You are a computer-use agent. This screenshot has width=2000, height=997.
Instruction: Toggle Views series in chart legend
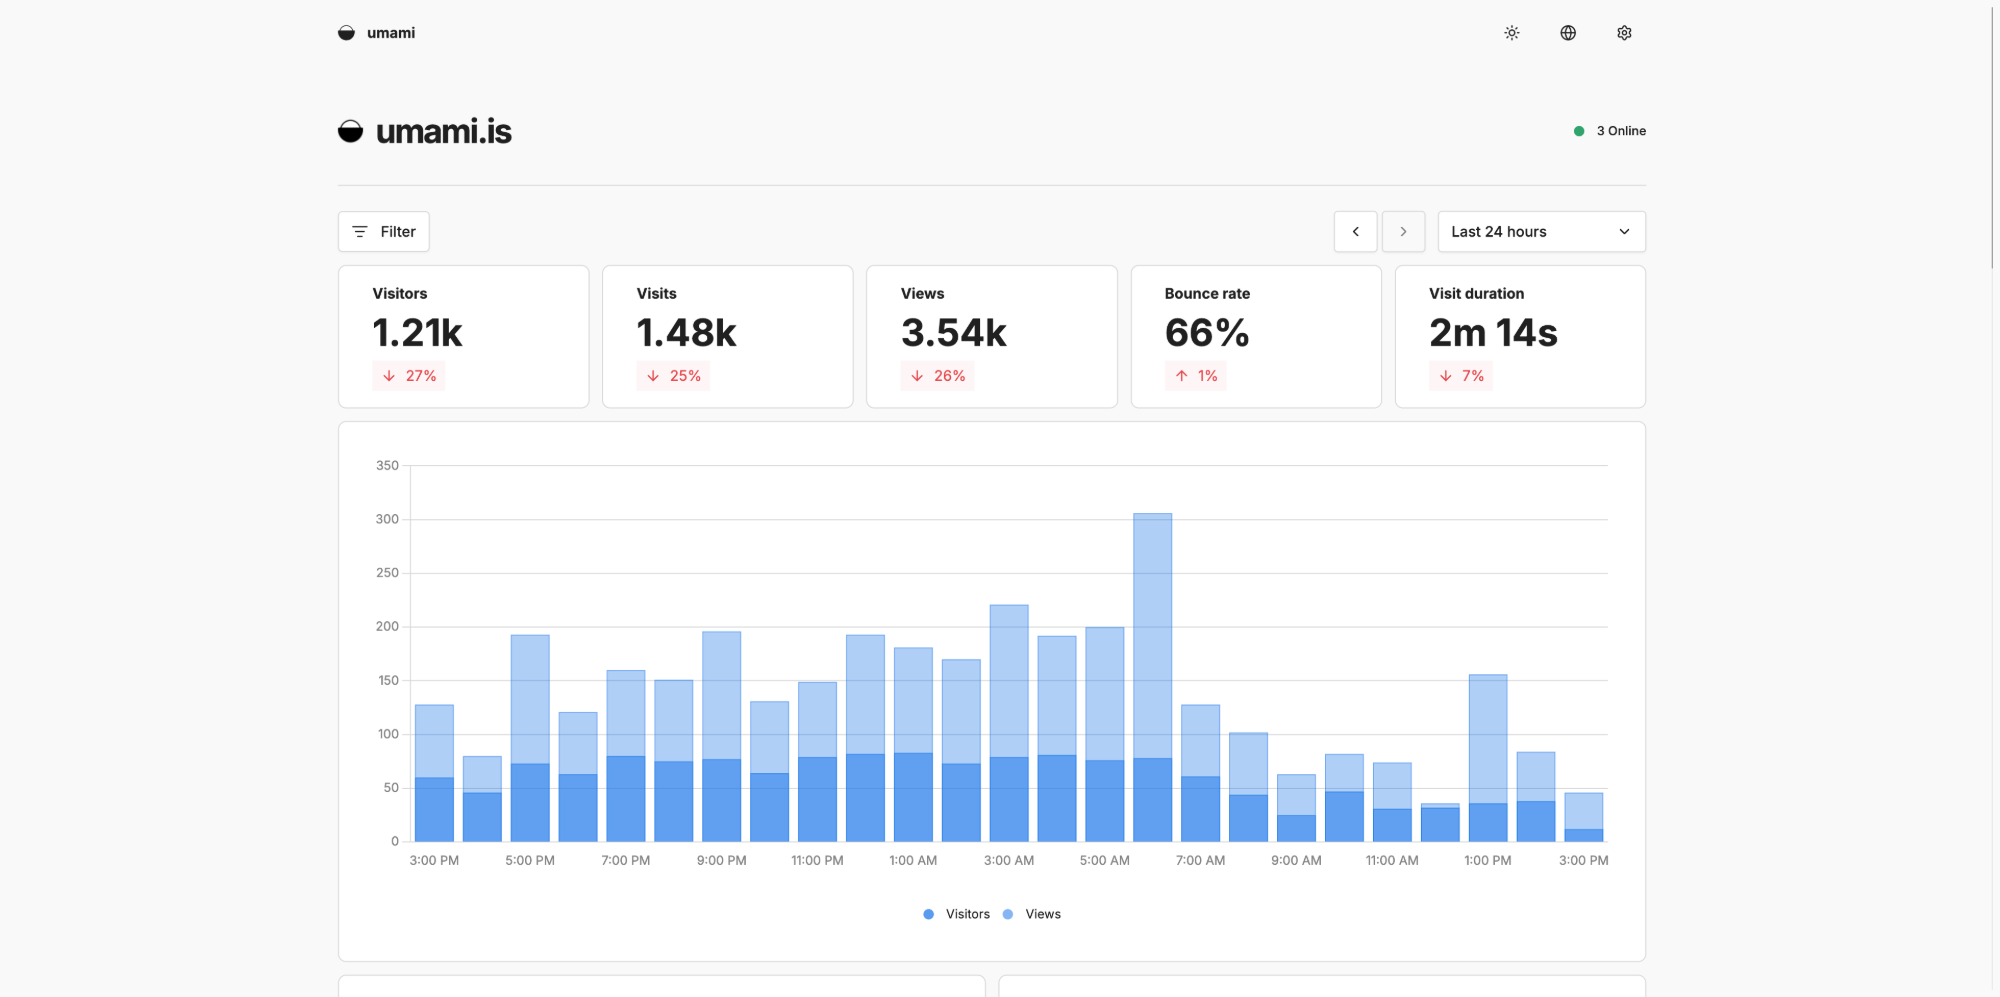1042,914
